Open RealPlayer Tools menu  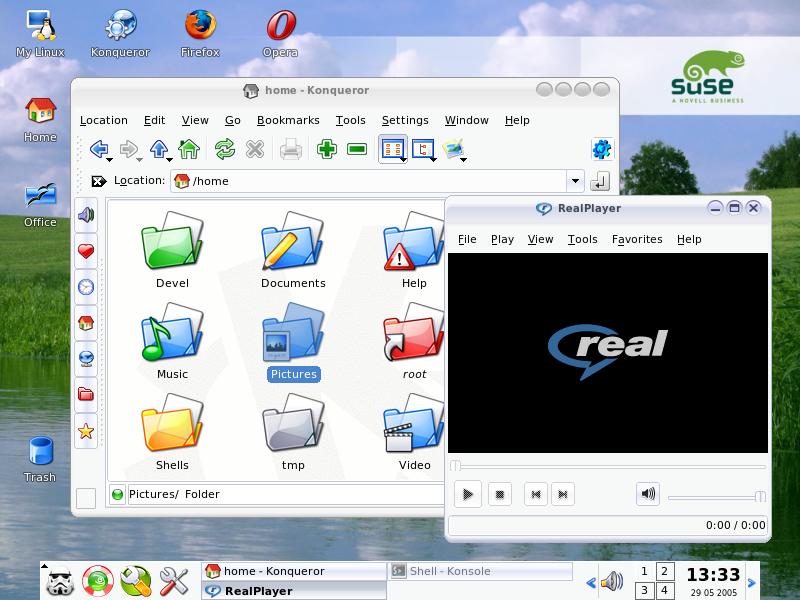583,239
